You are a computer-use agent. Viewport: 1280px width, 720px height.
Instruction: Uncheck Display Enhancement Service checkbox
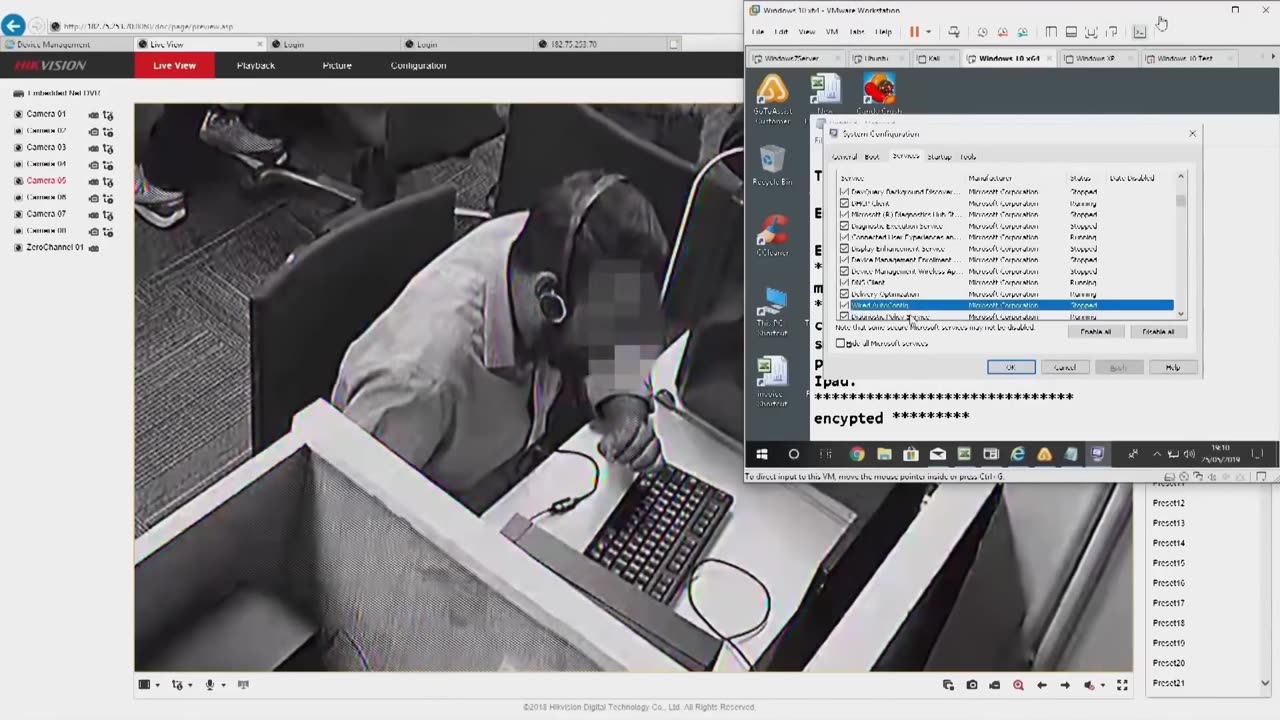(844, 249)
